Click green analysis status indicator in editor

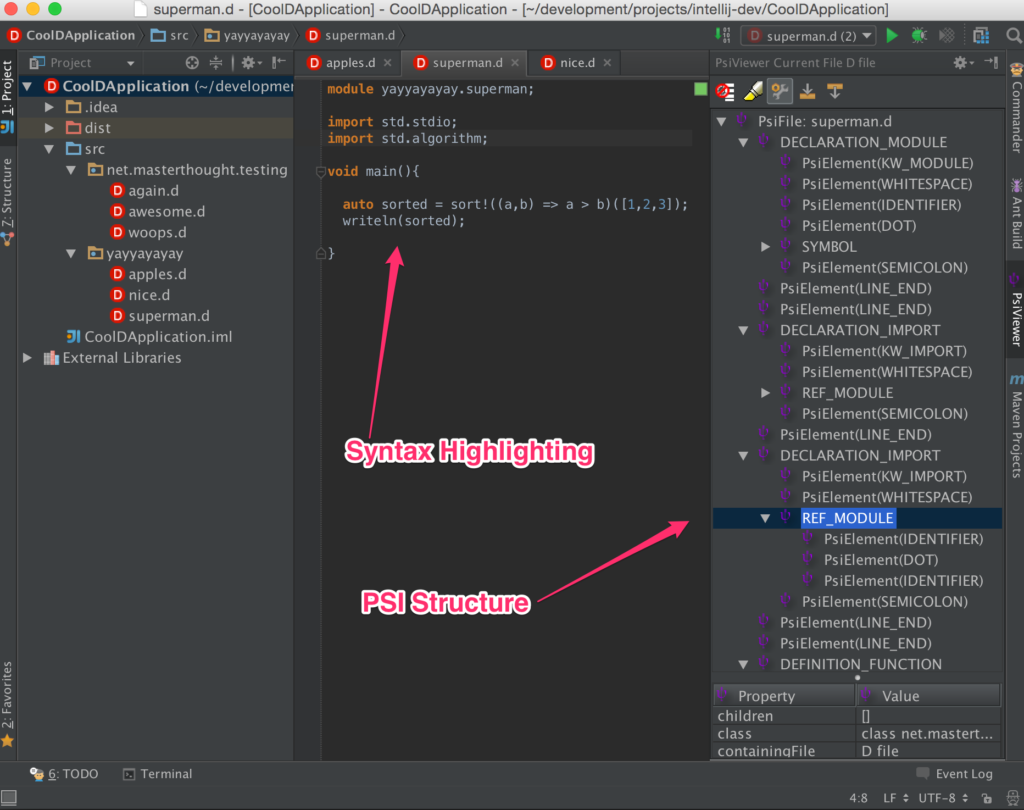[x=701, y=89]
